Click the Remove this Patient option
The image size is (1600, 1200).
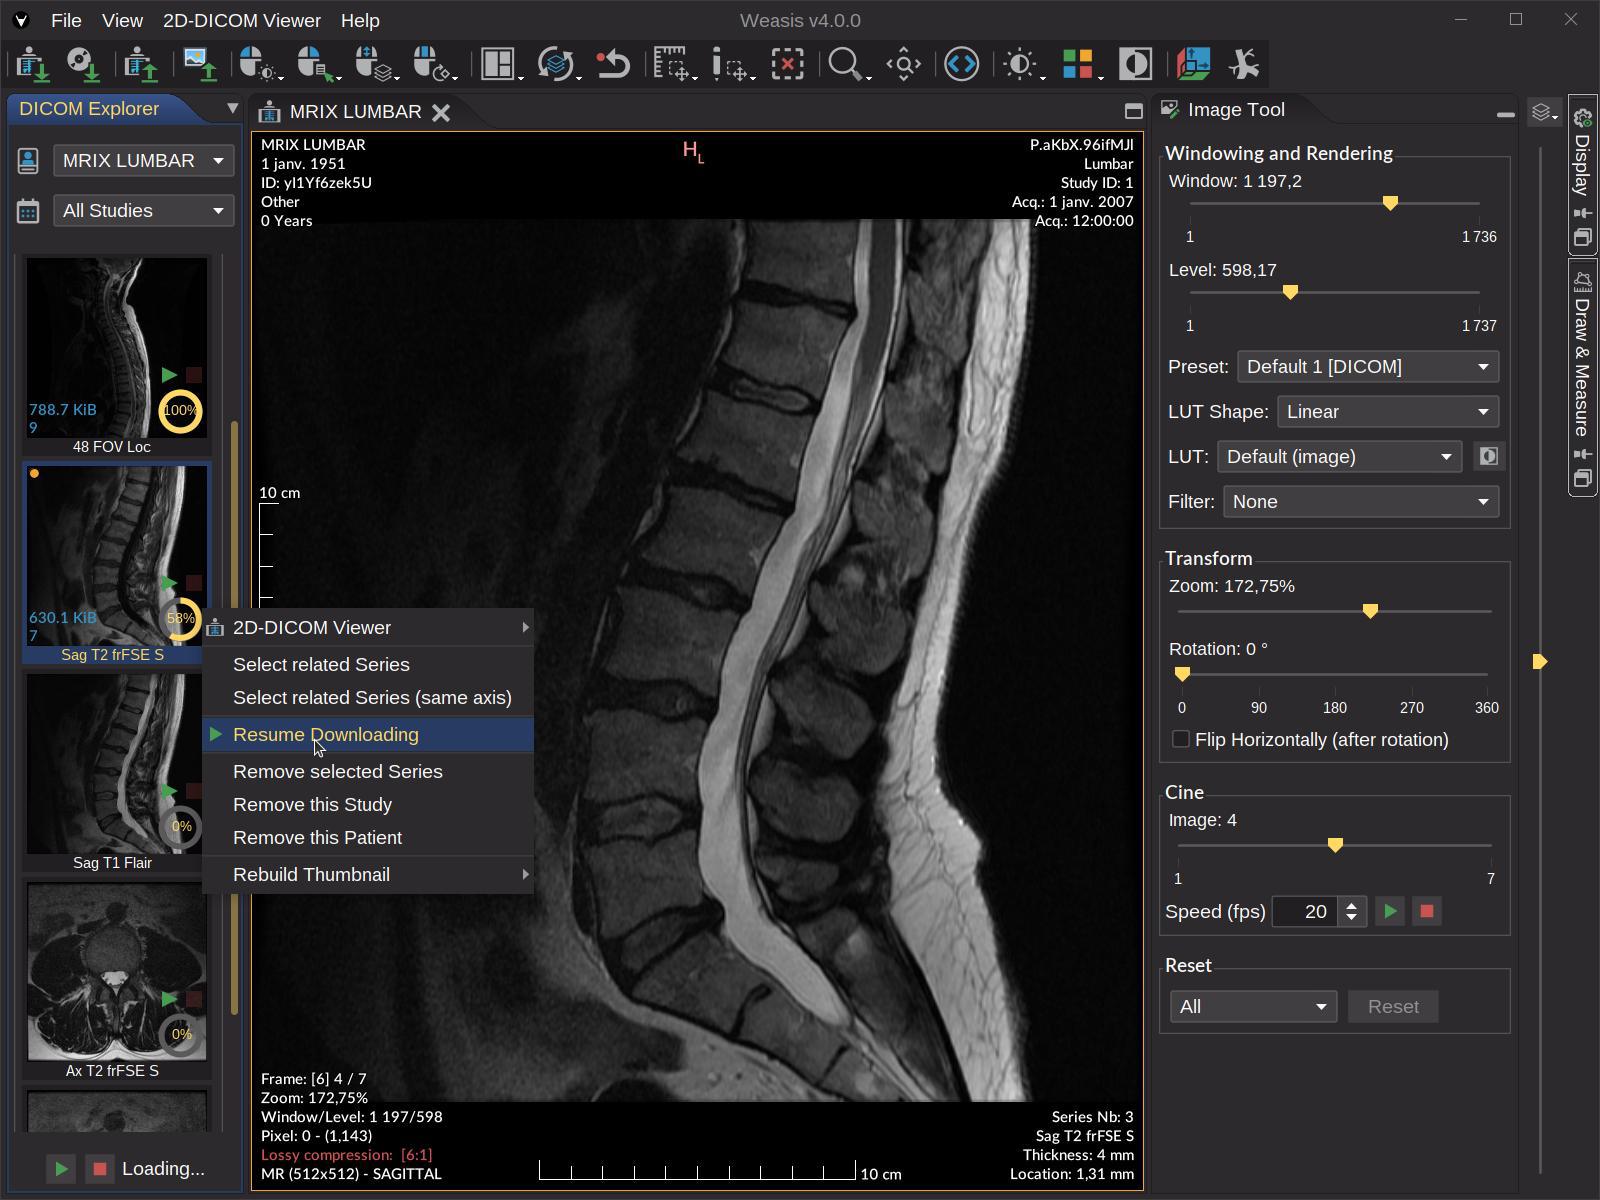(318, 837)
